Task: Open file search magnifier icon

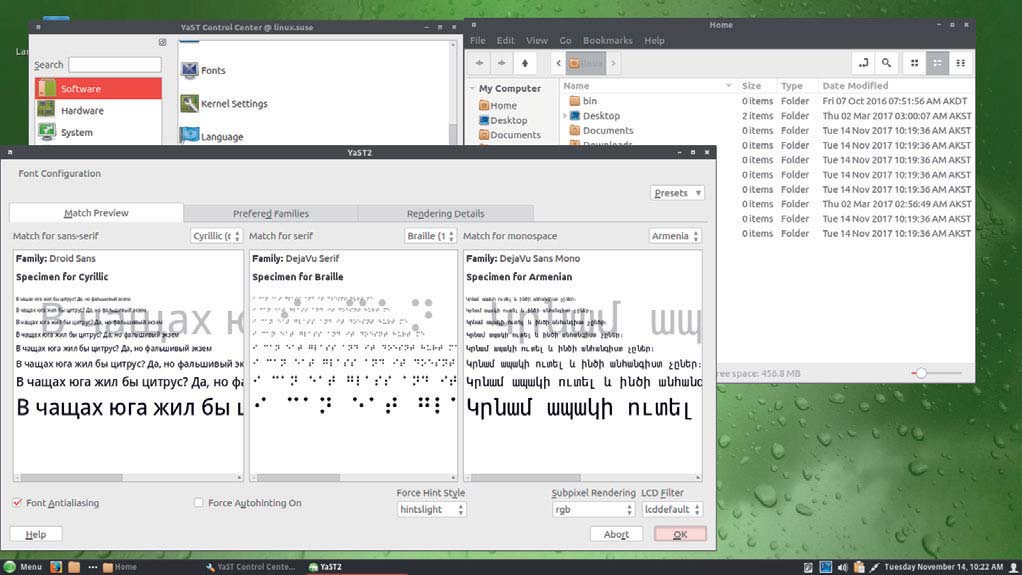Action: coord(886,63)
